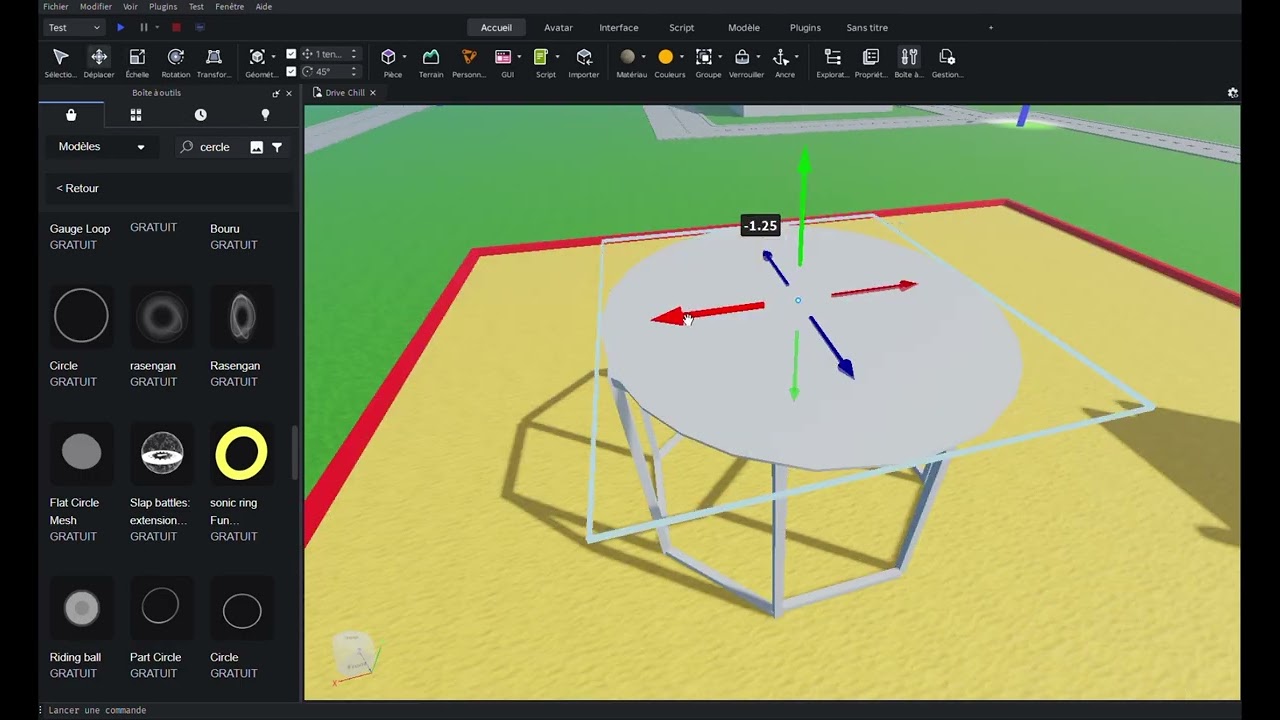This screenshot has width=1280, height=720.
Task: Open the Matériau picker
Action: (x=628, y=63)
